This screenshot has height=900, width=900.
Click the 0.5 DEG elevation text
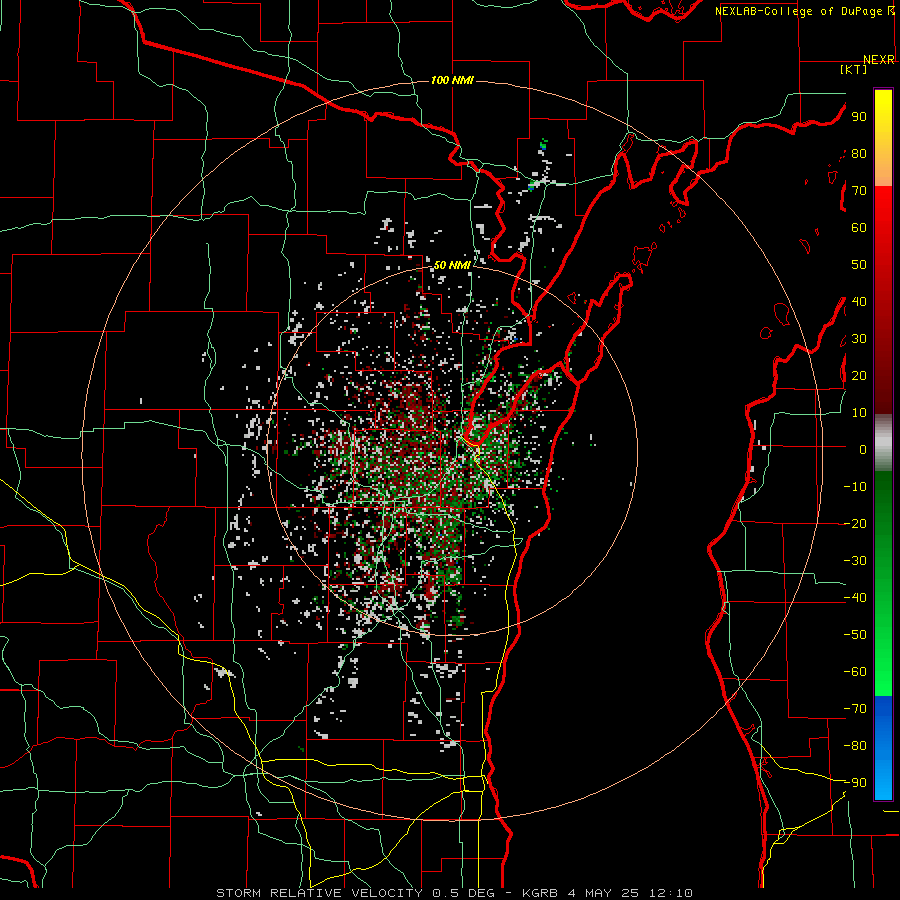tap(470, 893)
